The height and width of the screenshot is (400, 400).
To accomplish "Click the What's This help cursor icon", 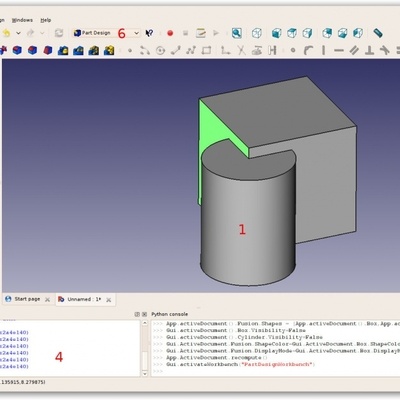I will 149,33.
